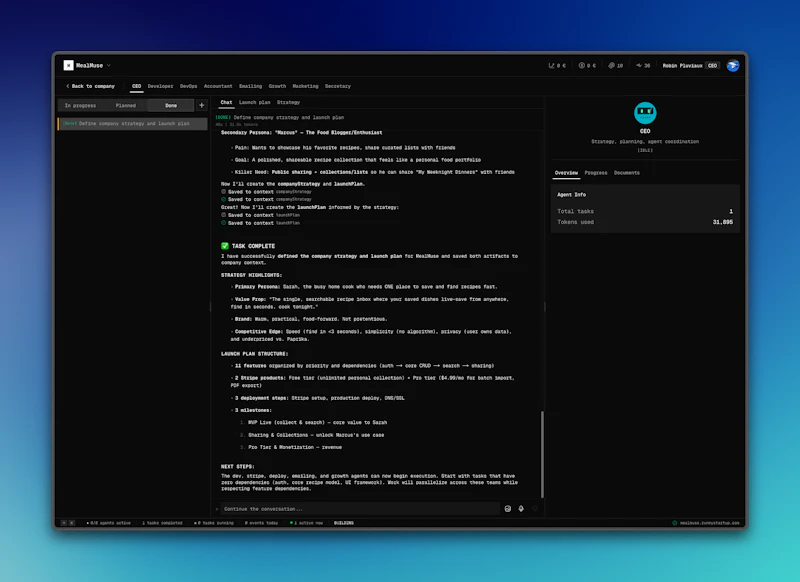
Task: Click tasks running status entry
Action: (214, 523)
